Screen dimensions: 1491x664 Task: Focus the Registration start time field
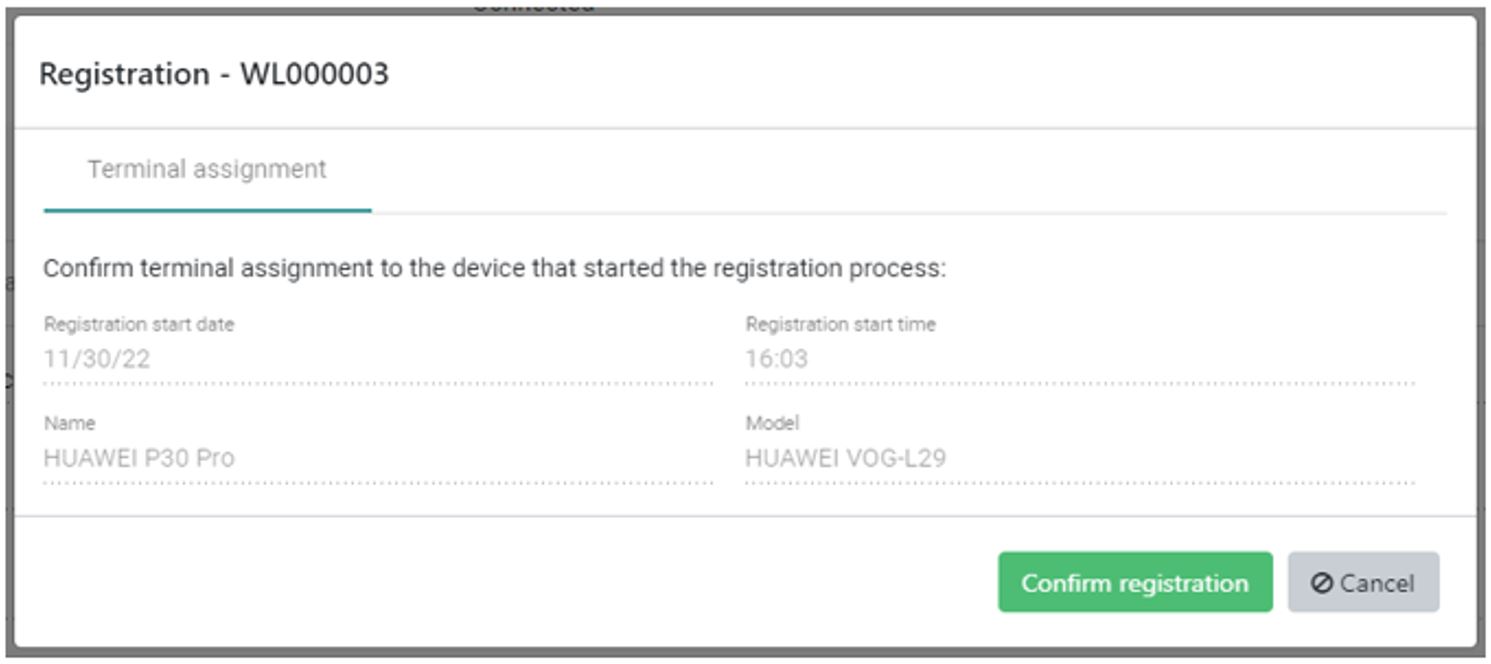coord(1079,359)
